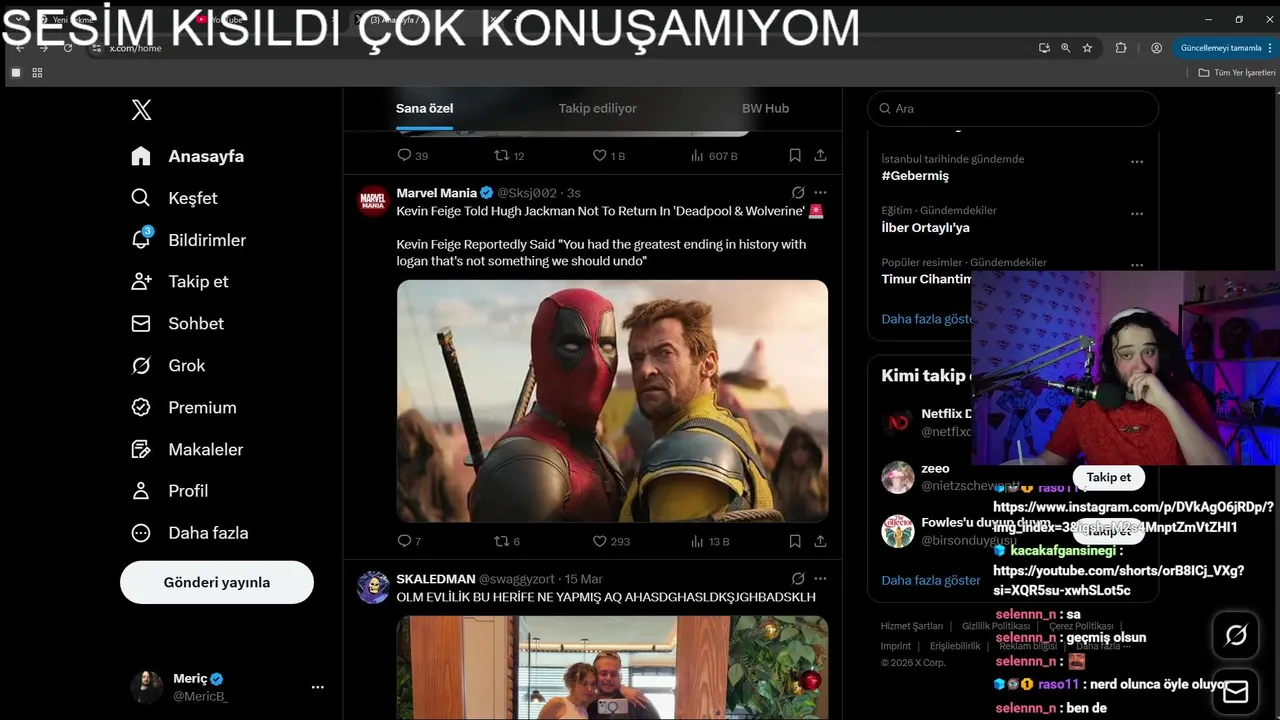Image resolution: width=1280 pixels, height=720 pixels.
Task: Open the Marvel Mania username link
Action: pyautogui.click(x=436, y=193)
